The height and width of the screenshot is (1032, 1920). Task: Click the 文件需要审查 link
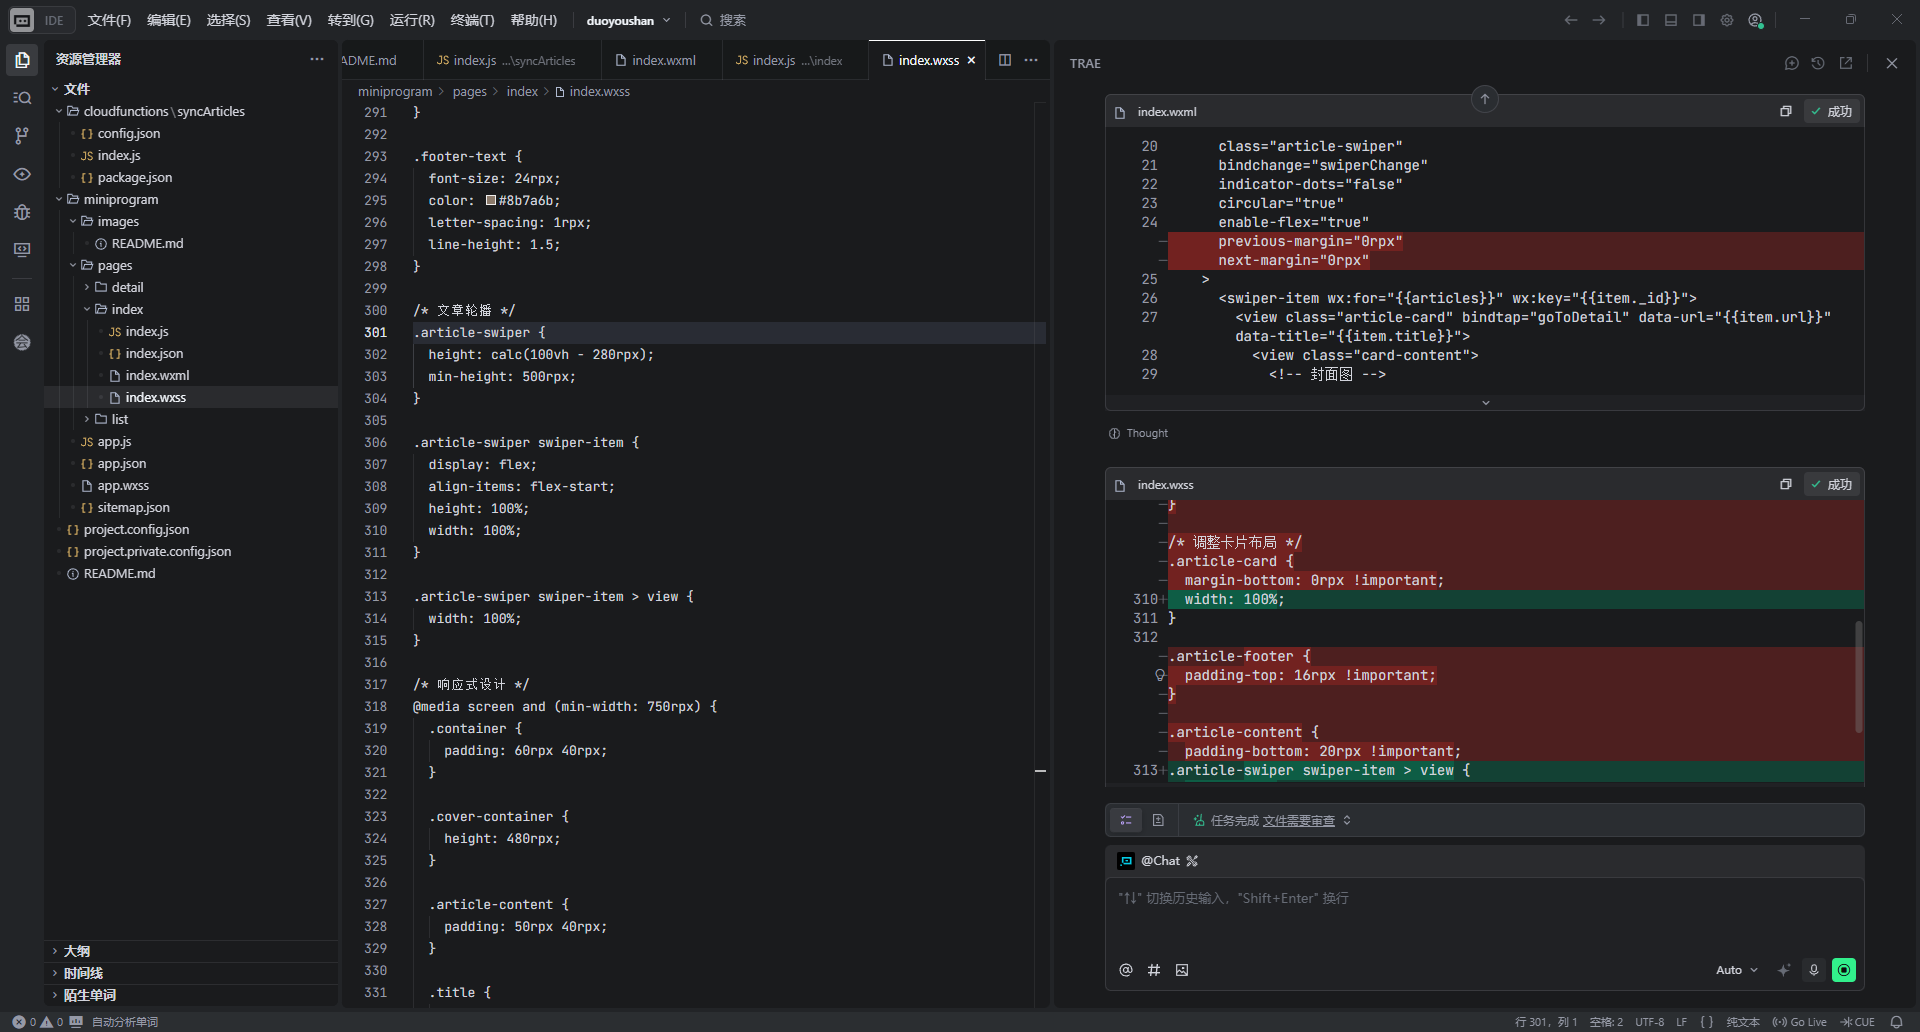(x=1298, y=821)
